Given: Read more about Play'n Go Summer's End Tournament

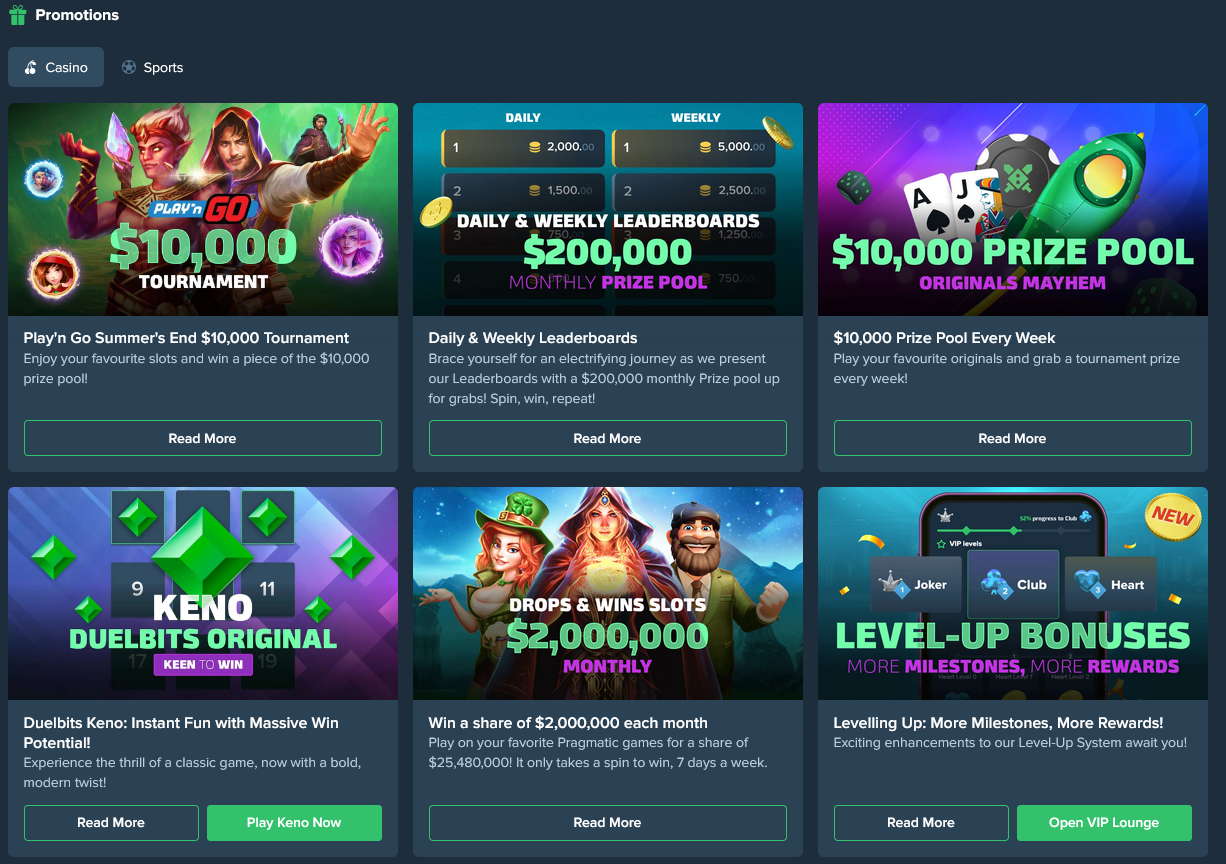Looking at the screenshot, I should click(x=203, y=438).
